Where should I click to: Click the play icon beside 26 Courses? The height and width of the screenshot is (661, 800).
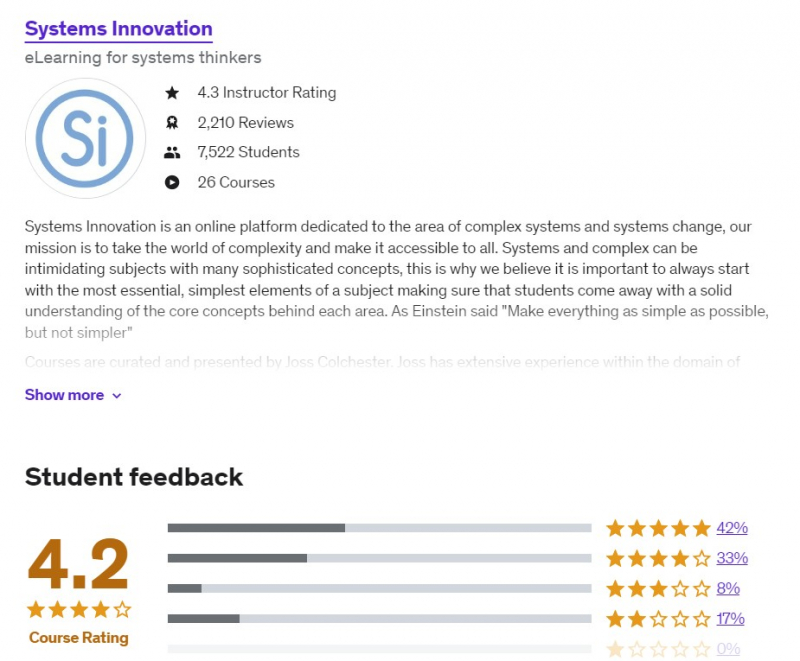click(172, 183)
